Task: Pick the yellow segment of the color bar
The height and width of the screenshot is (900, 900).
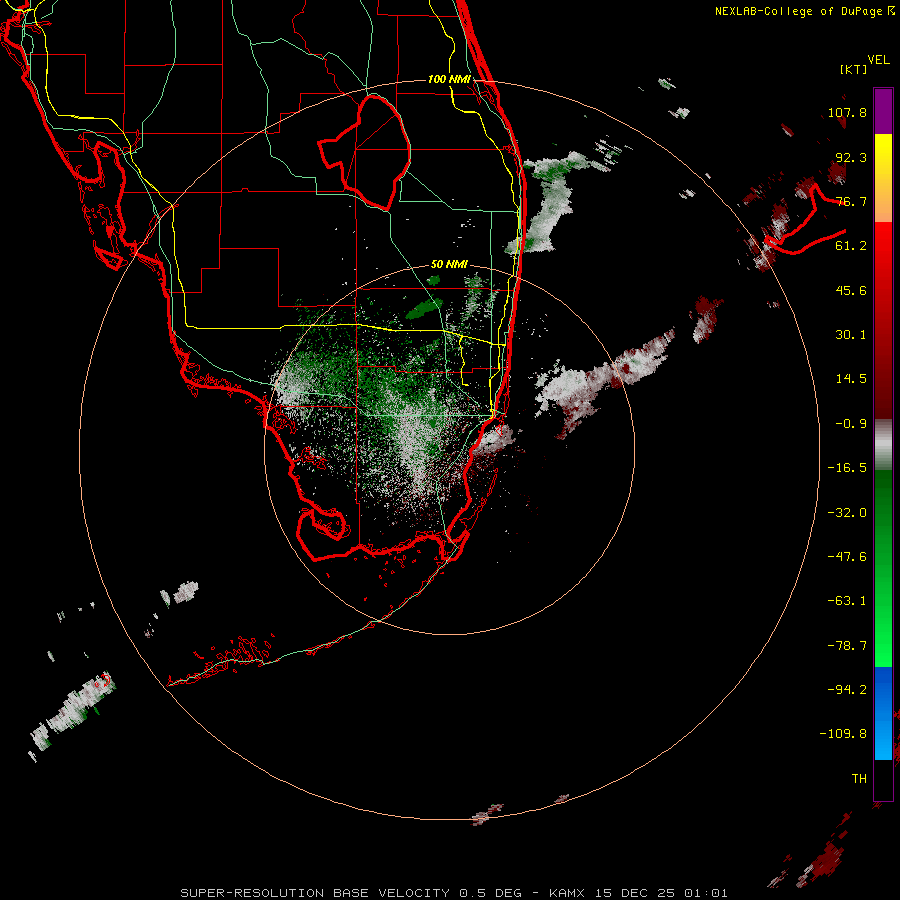Action: click(883, 164)
